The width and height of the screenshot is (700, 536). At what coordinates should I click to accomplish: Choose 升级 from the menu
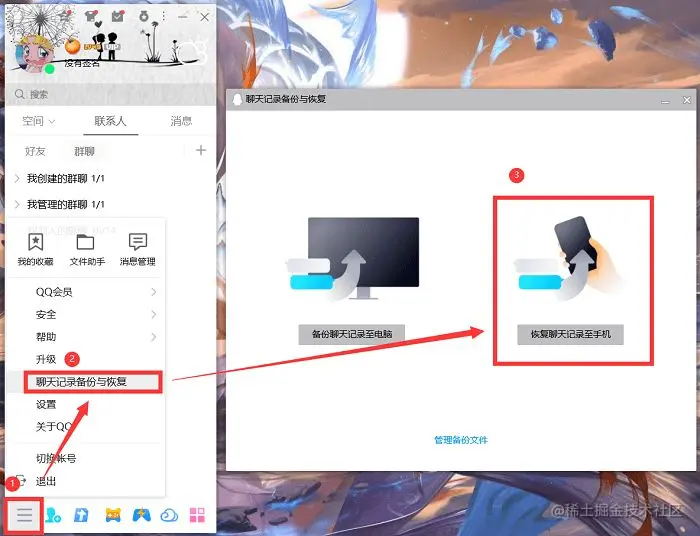click(x=46, y=359)
